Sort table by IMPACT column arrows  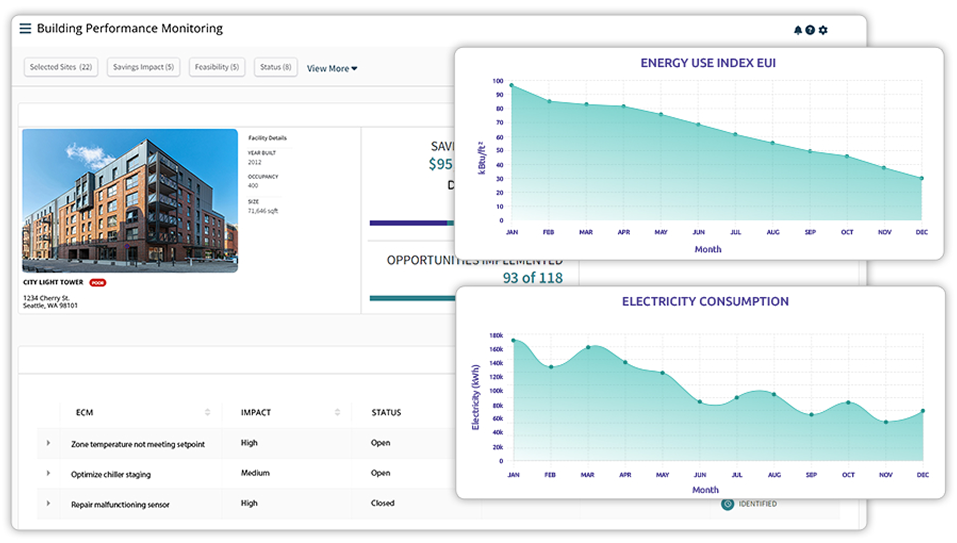point(338,412)
